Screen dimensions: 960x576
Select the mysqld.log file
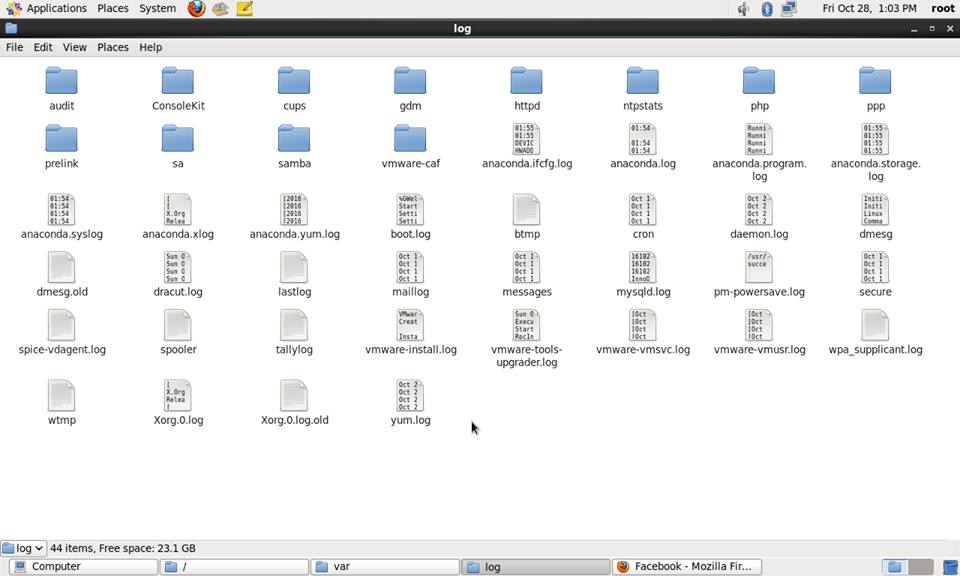tap(643, 268)
